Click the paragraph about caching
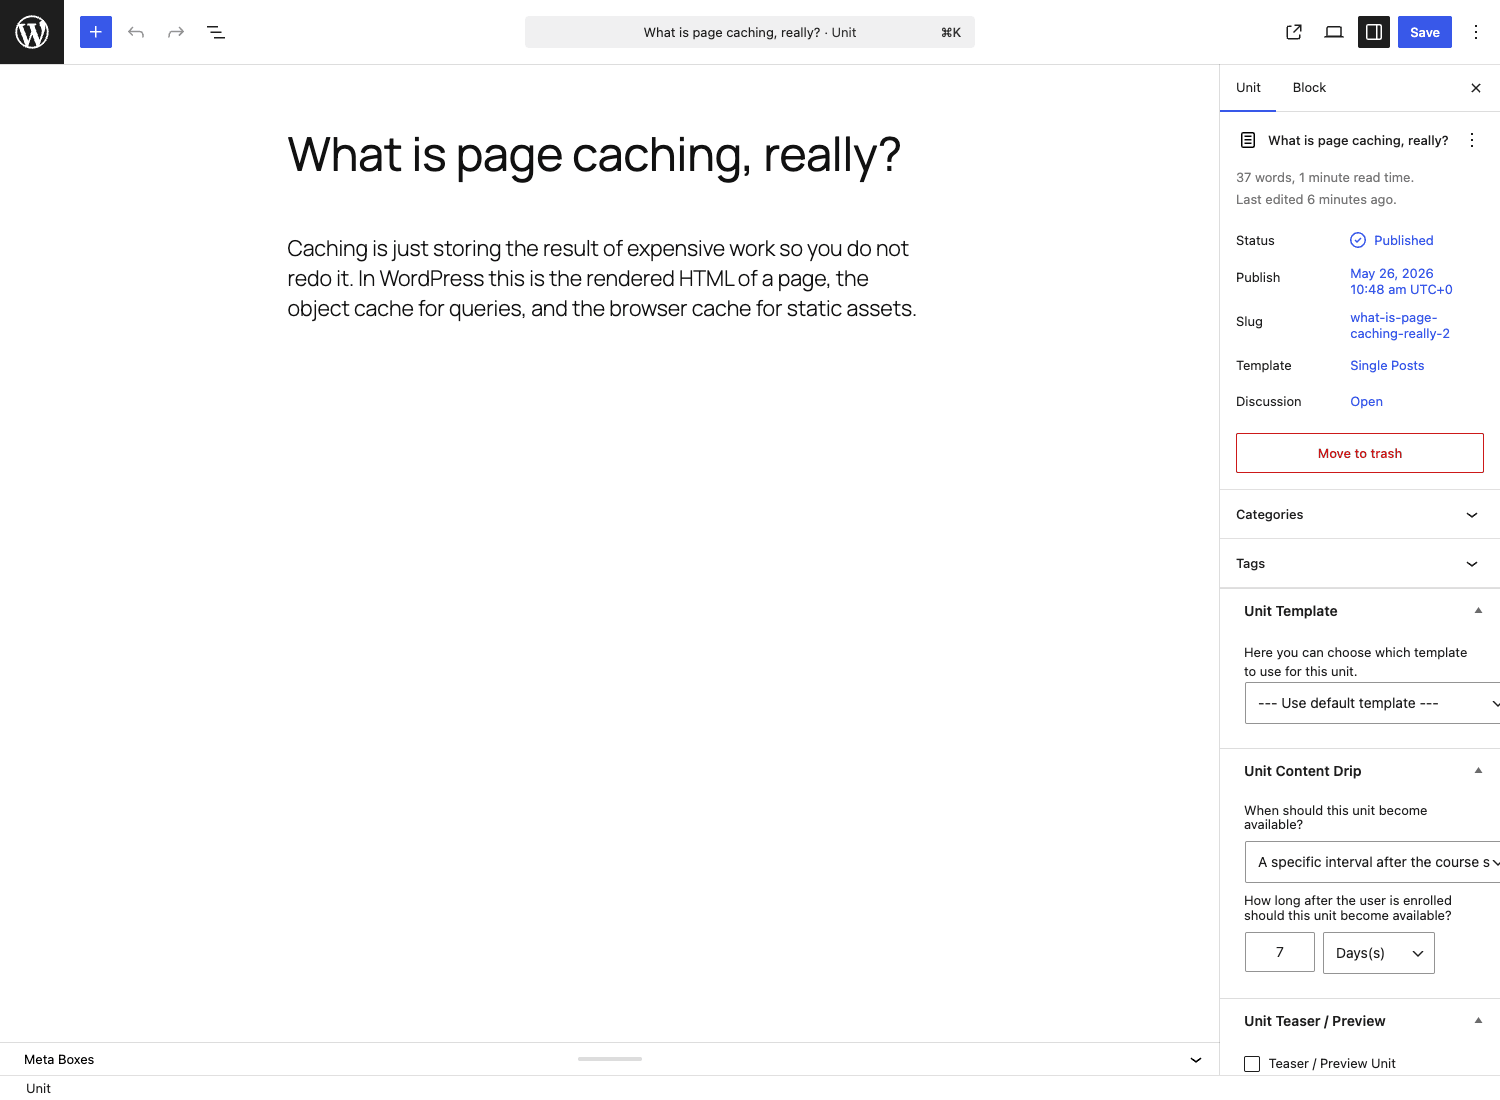Viewport: 1500px width, 1100px height. (602, 278)
